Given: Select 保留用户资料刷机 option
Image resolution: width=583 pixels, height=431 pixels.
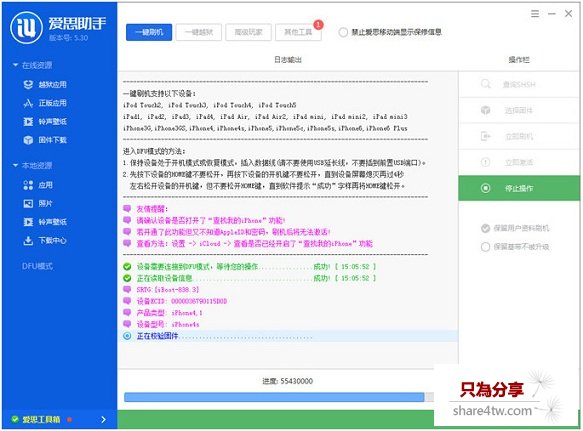Looking at the screenshot, I should click(x=485, y=228).
